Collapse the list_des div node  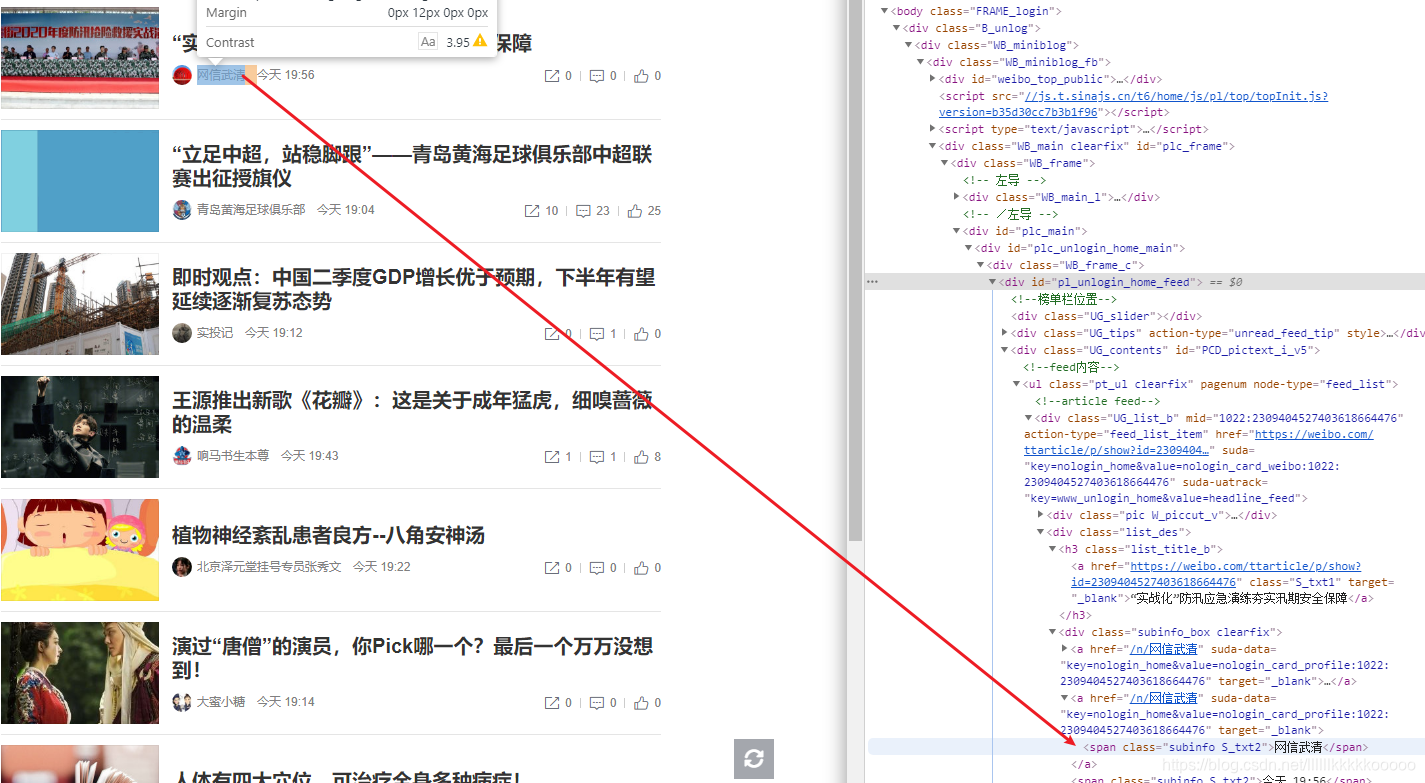[x=1040, y=532]
